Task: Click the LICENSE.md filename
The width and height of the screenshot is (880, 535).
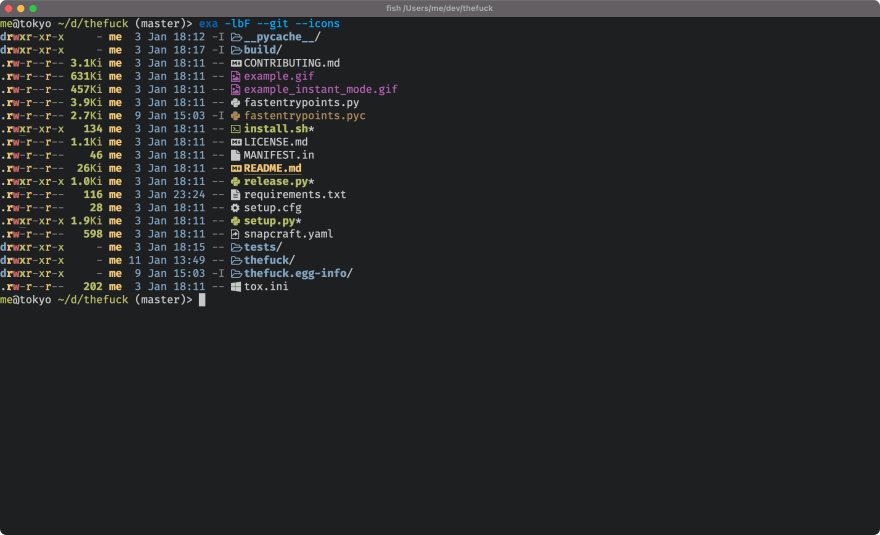Action: (276, 142)
